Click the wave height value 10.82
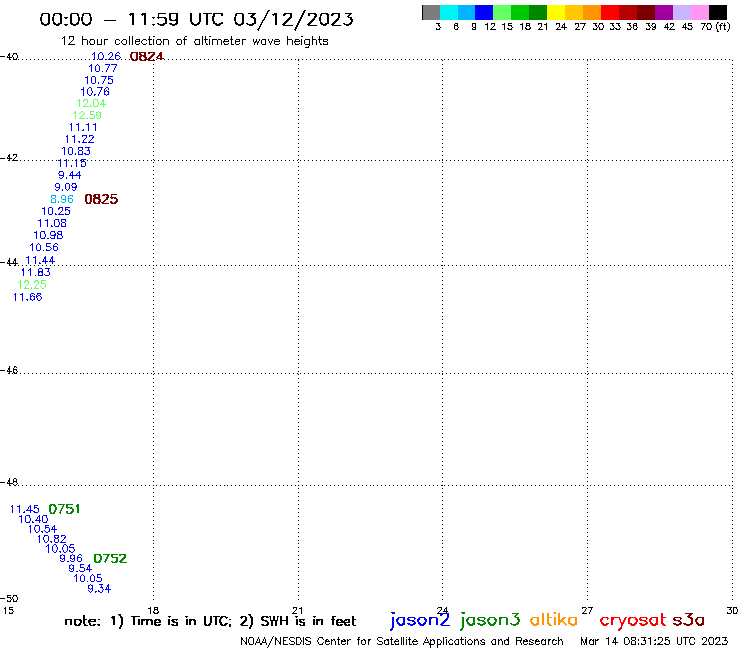 51,539
